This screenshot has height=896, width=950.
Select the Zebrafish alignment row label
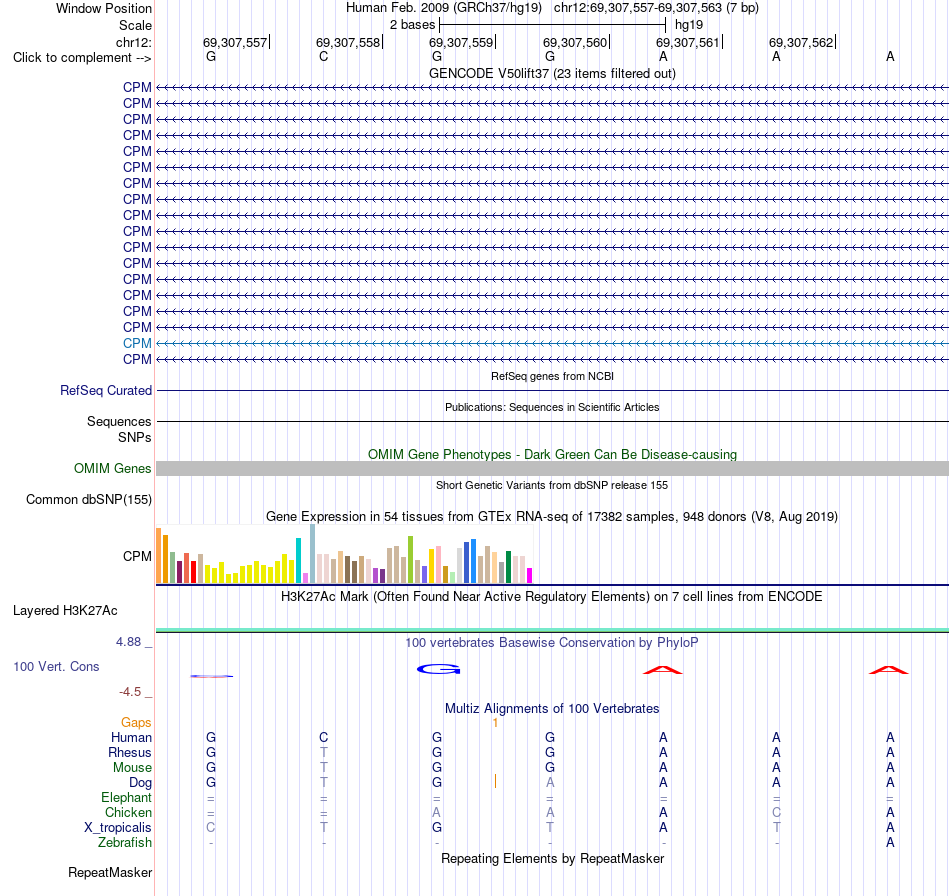125,843
